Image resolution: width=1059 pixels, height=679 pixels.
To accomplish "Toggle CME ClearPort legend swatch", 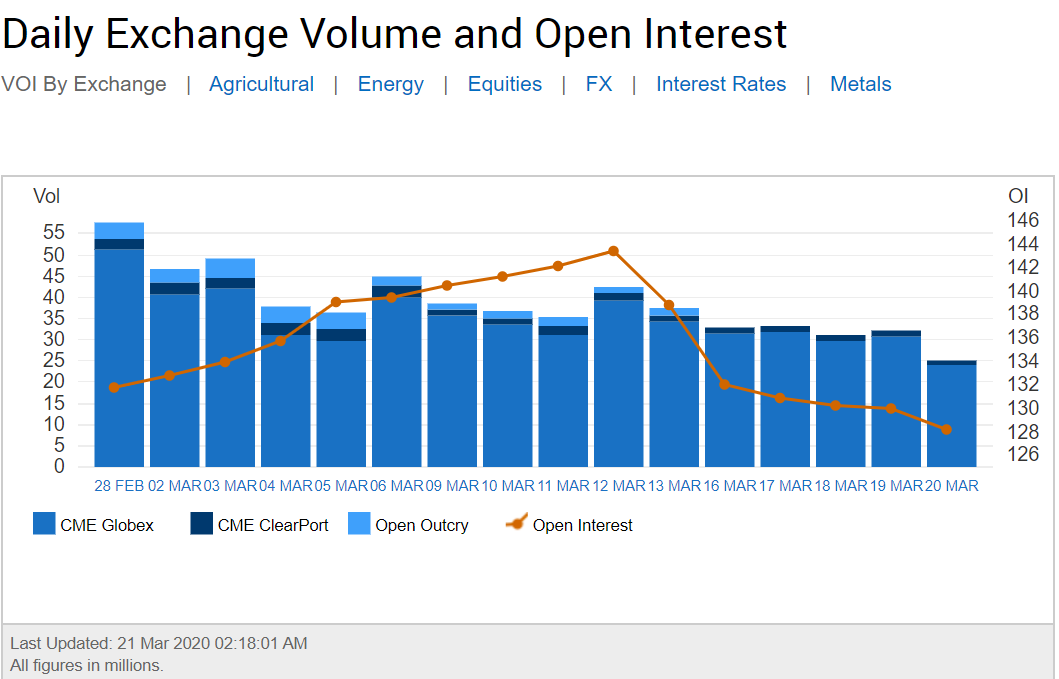I will 202,524.
